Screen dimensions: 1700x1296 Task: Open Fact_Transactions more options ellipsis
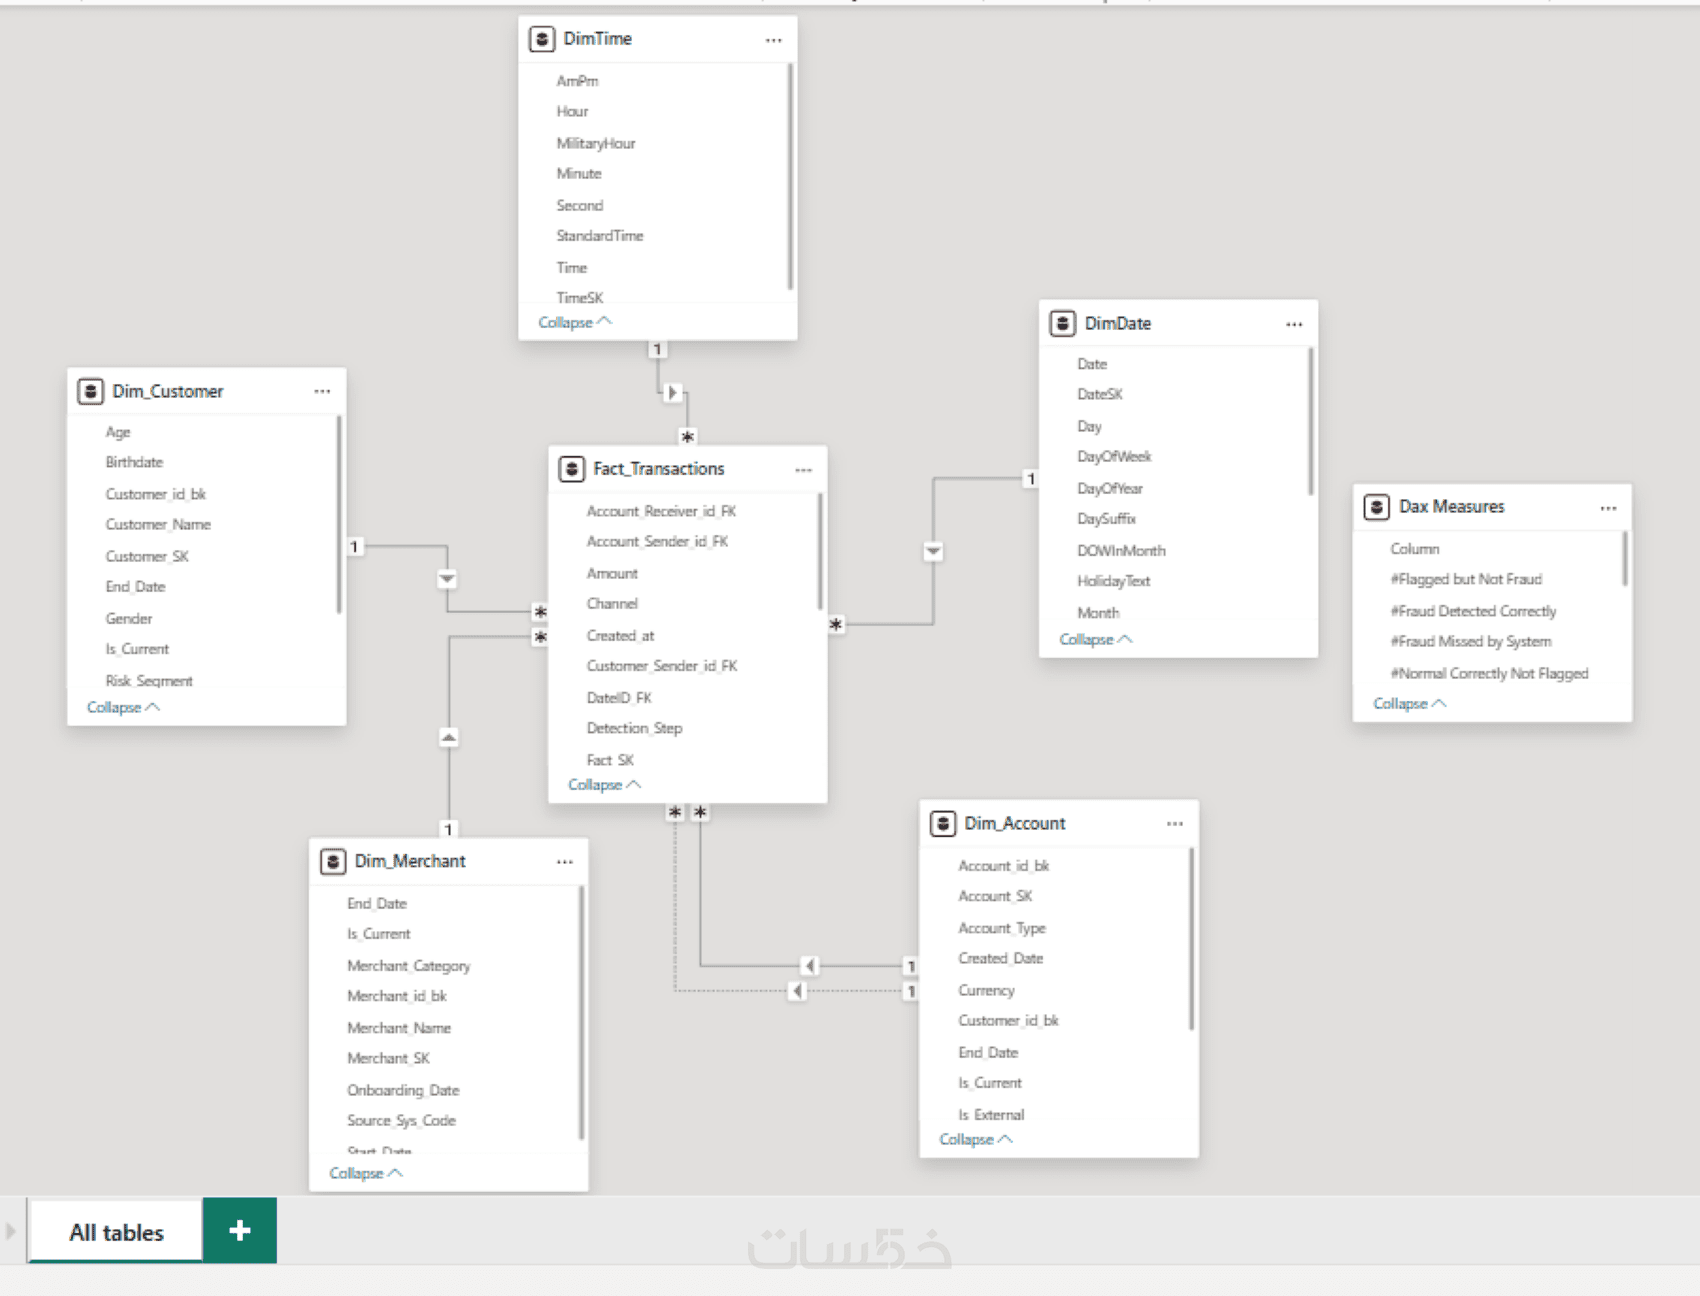click(x=804, y=470)
